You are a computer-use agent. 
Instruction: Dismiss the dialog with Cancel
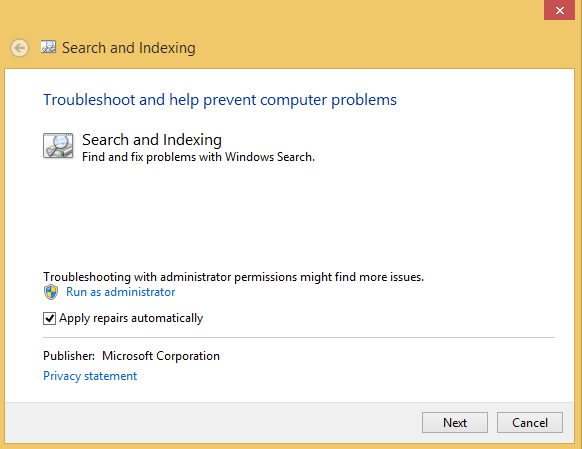(530, 423)
